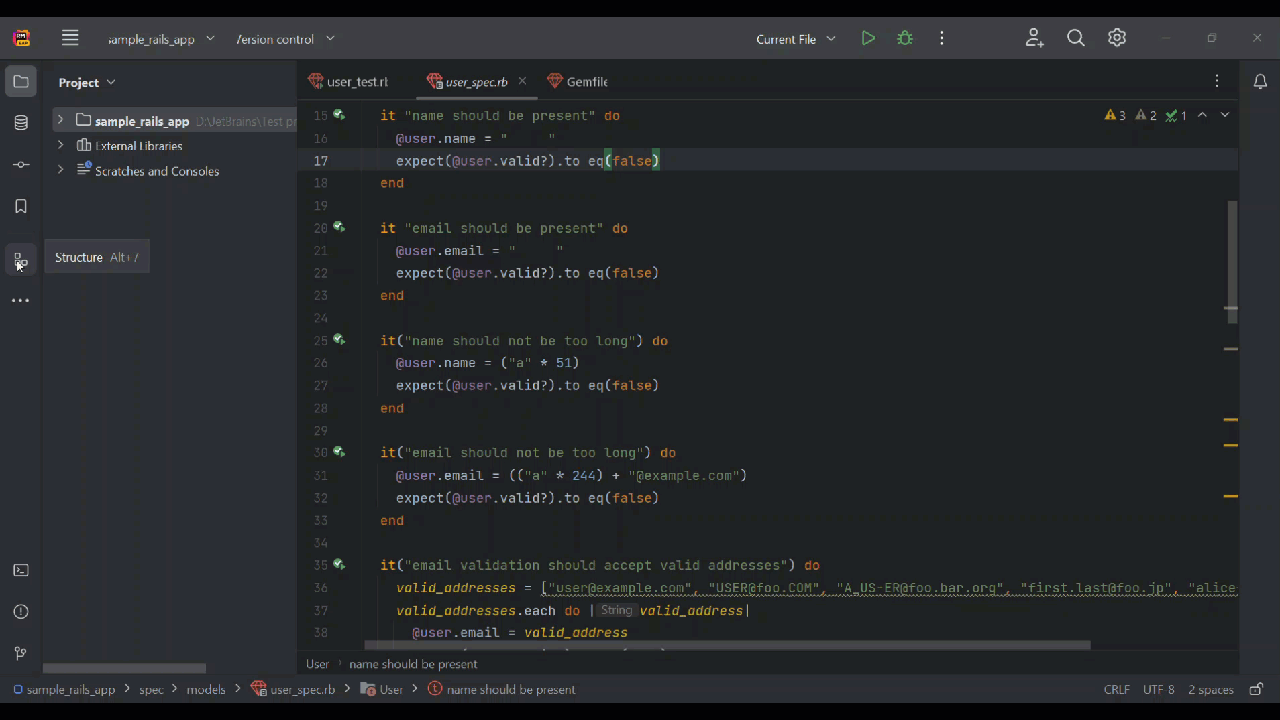Click User in editor breadcrumb bar

coord(317,664)
